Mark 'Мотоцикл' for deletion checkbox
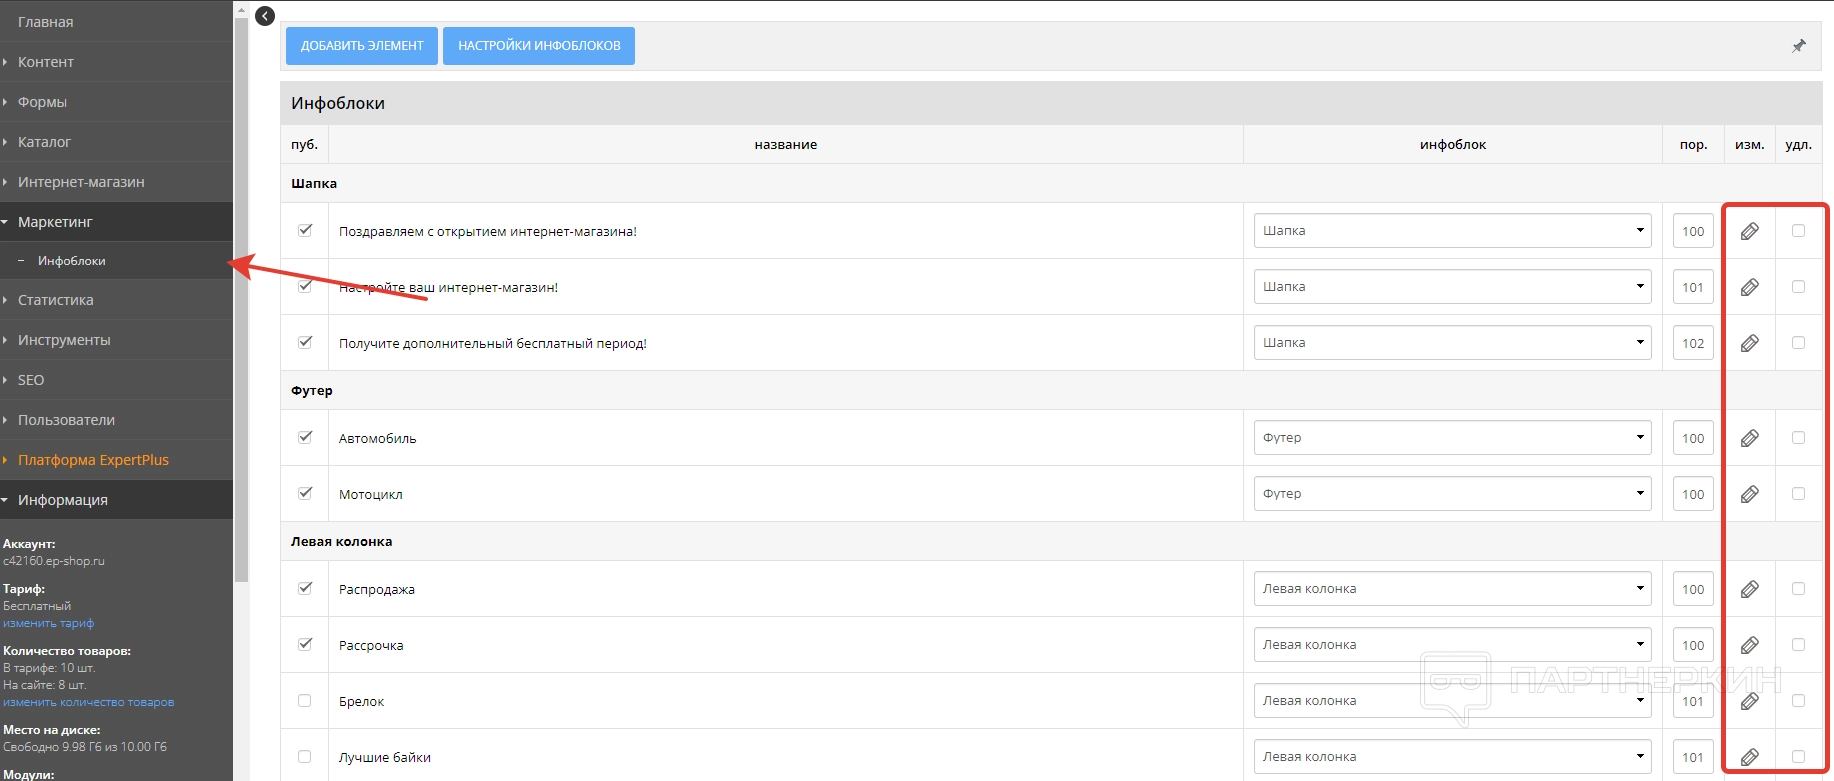1834x781 pixels. click(1799, 494)
